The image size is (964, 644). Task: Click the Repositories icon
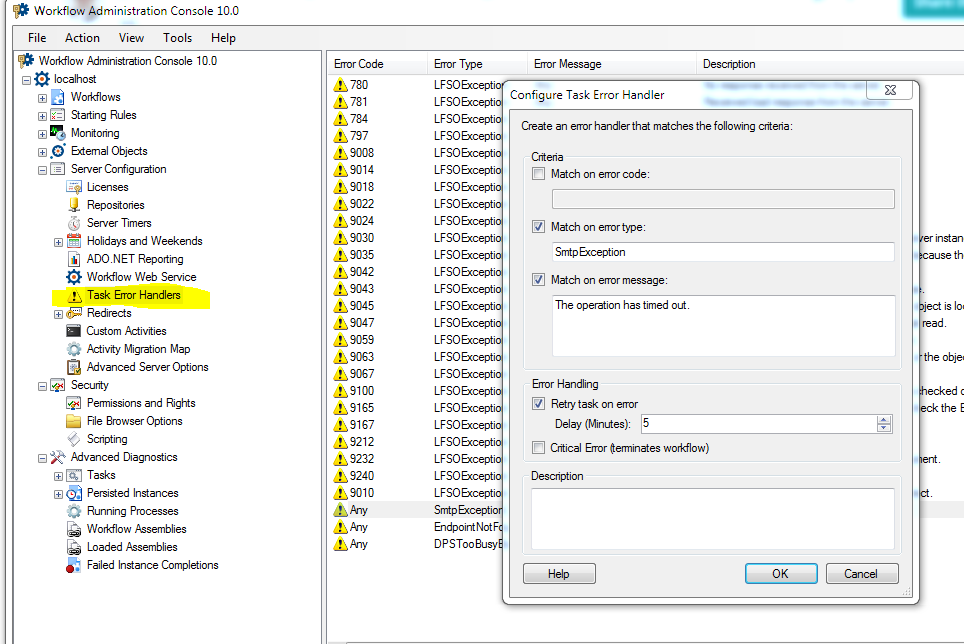pos(74,205)
